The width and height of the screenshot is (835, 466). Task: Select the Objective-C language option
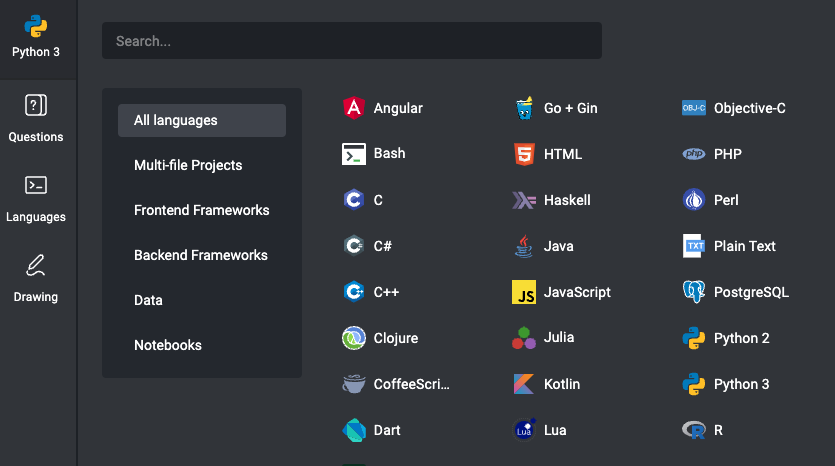point(749,108)
